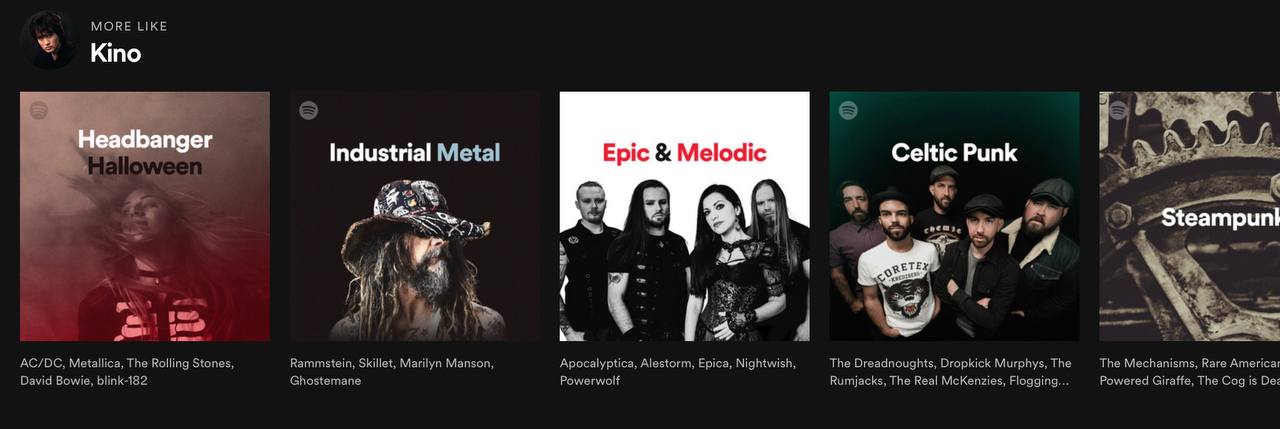
Task: Click the Kino artist name heading
Action: (x=116, y=53)
